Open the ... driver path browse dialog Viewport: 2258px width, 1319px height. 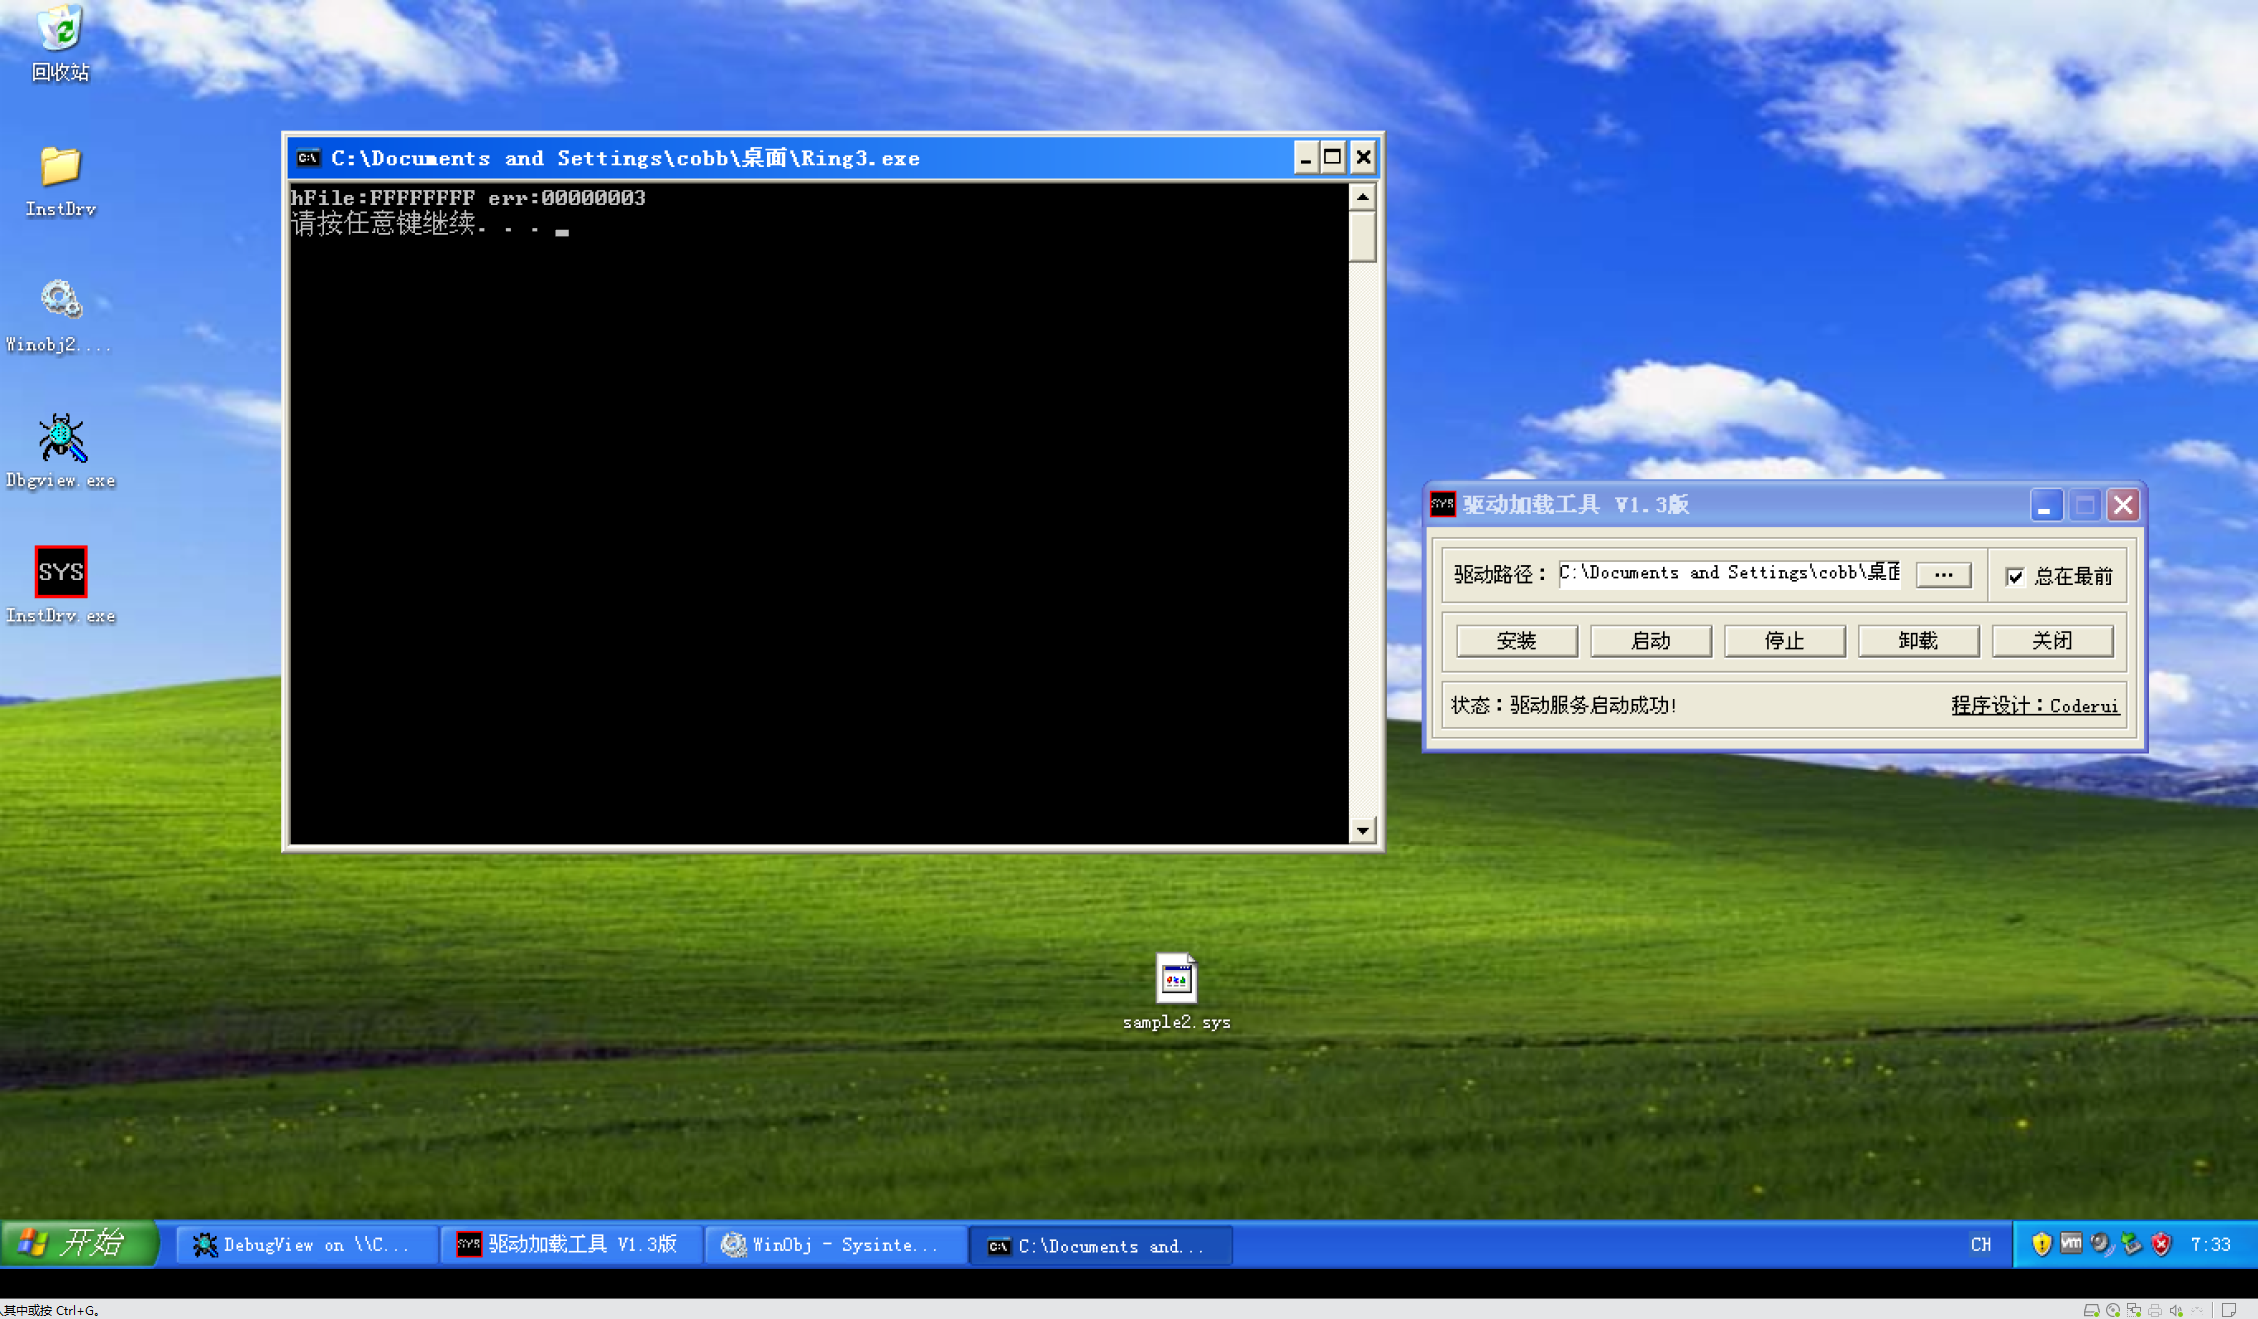coord(1942,574)
